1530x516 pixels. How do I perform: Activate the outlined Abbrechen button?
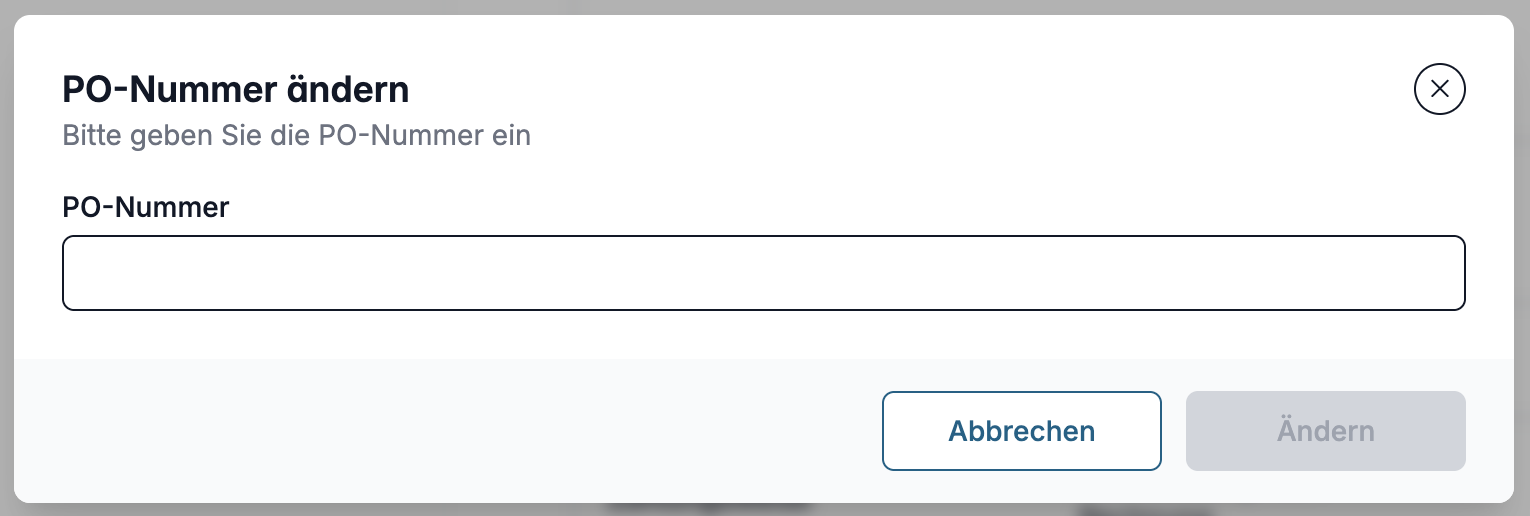(1022, 431)
